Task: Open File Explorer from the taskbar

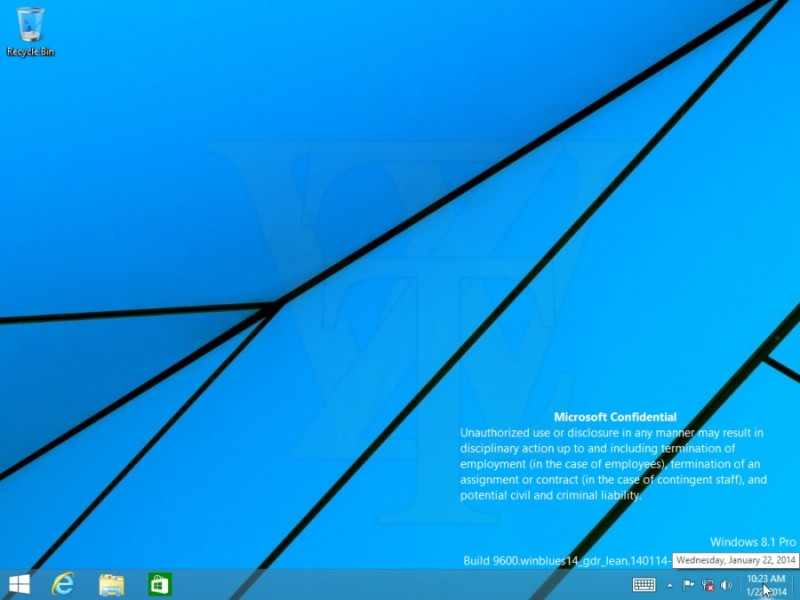Action: [x=110, y=585]
